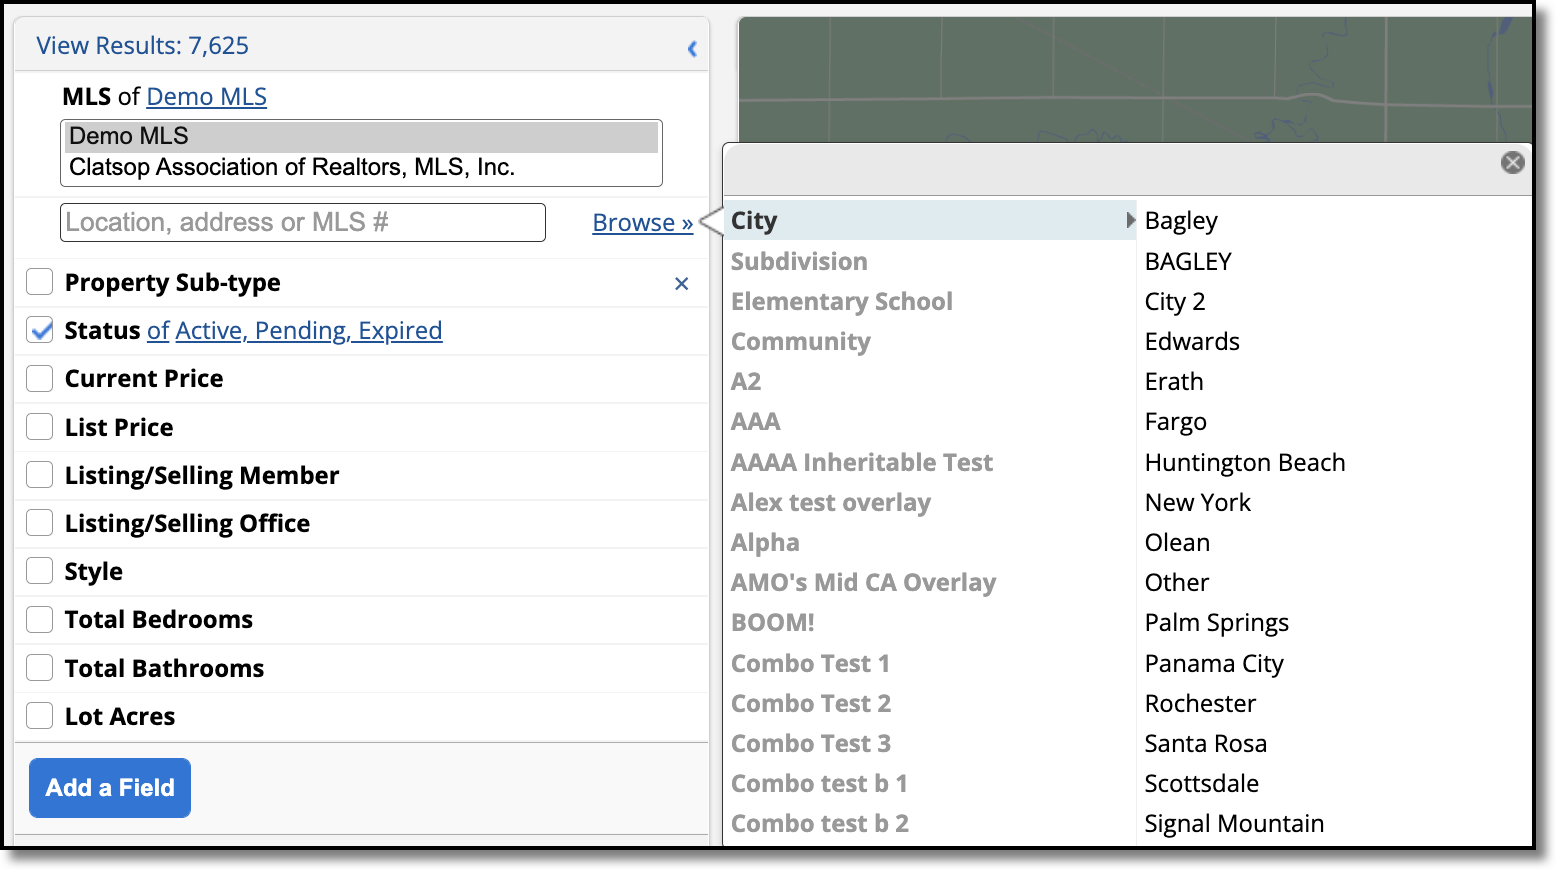
Task: Tick the Total Bedrooms checkbox
Action: [x=40, y=619]
